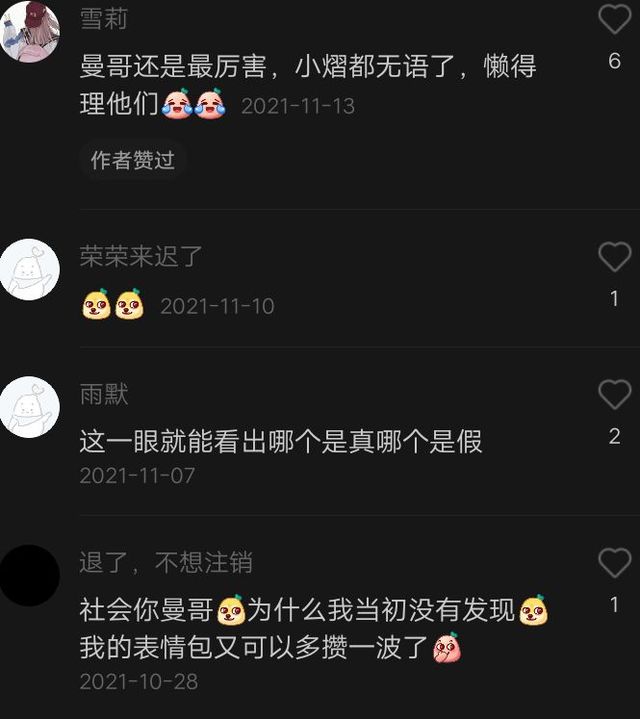Tap the heart on 荣荣来迟了's comment
Viewport: 640px width, 719px height.
coord(614,257)
